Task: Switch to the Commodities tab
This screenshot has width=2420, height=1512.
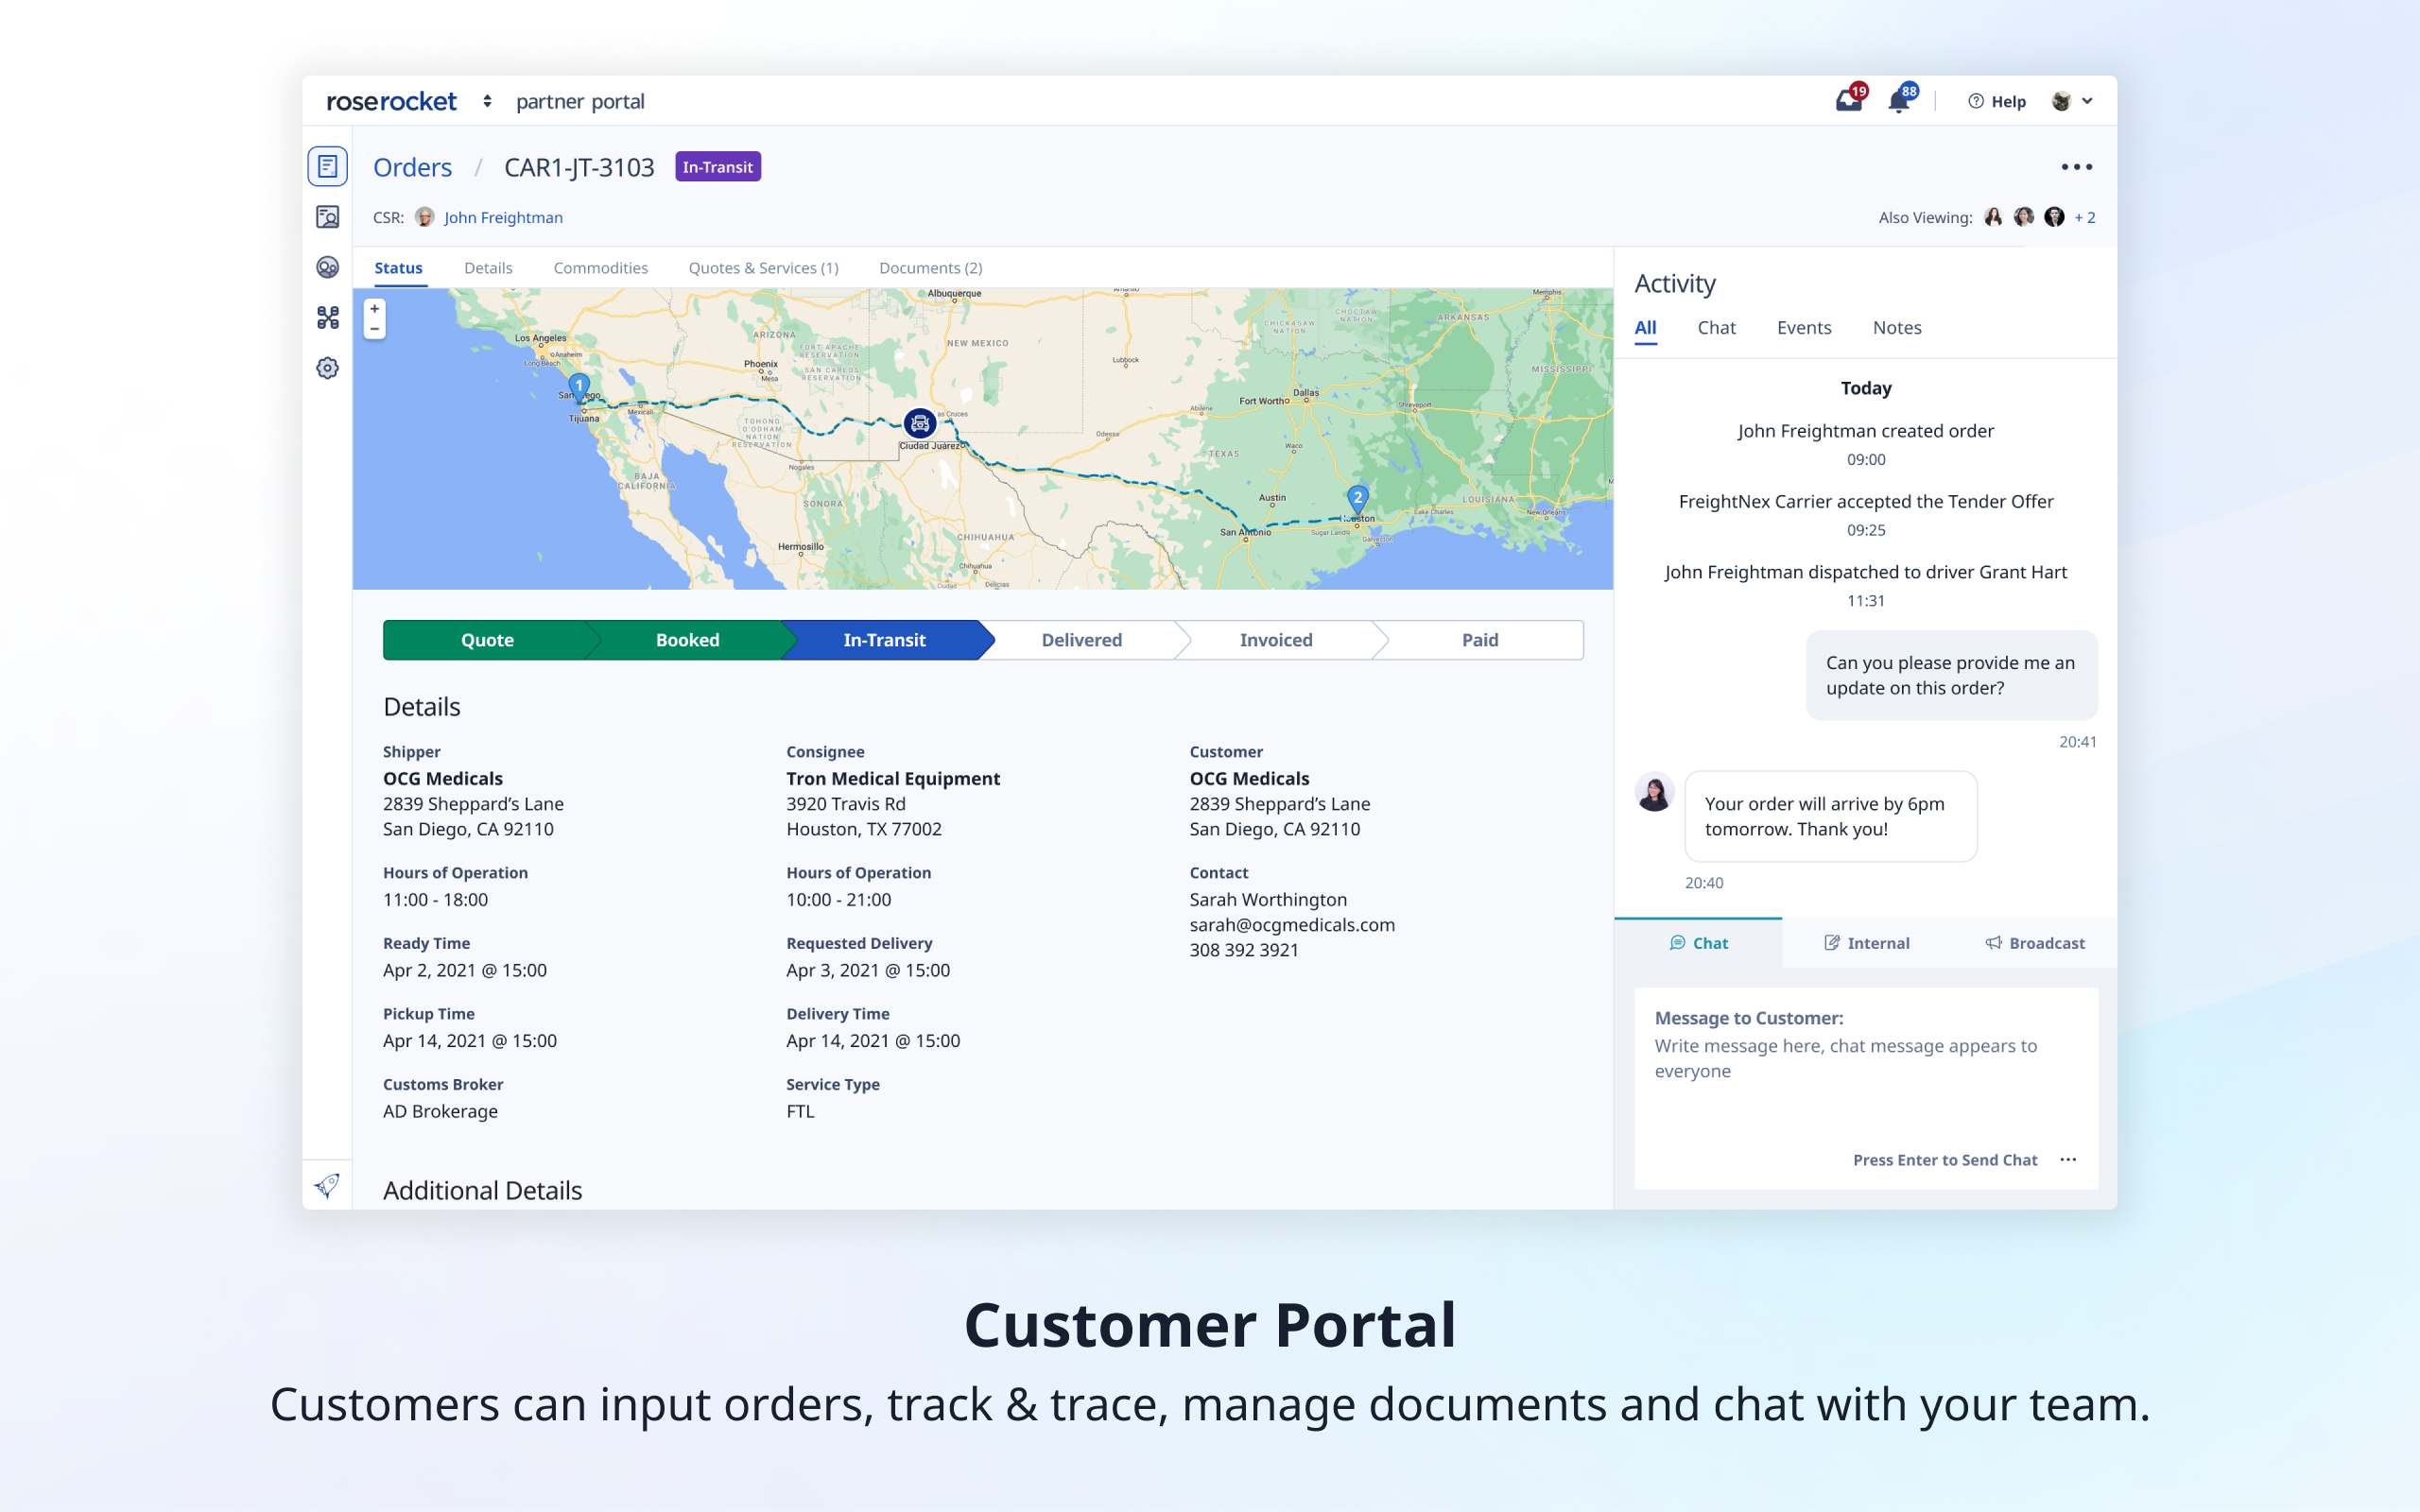Action: 600,268
